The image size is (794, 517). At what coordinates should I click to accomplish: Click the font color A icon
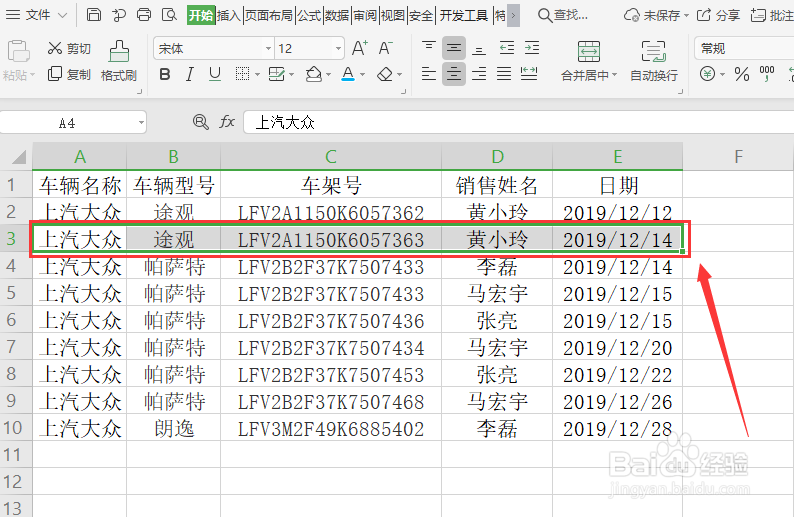click(x=348, y=75)
